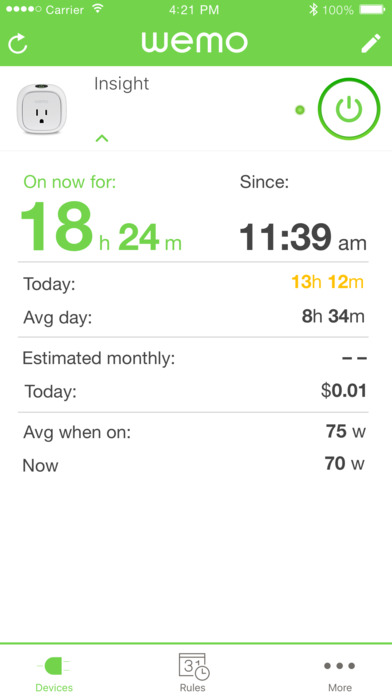
Task: Tap the 18h 24m on-time value
Action: pos(101,228)
